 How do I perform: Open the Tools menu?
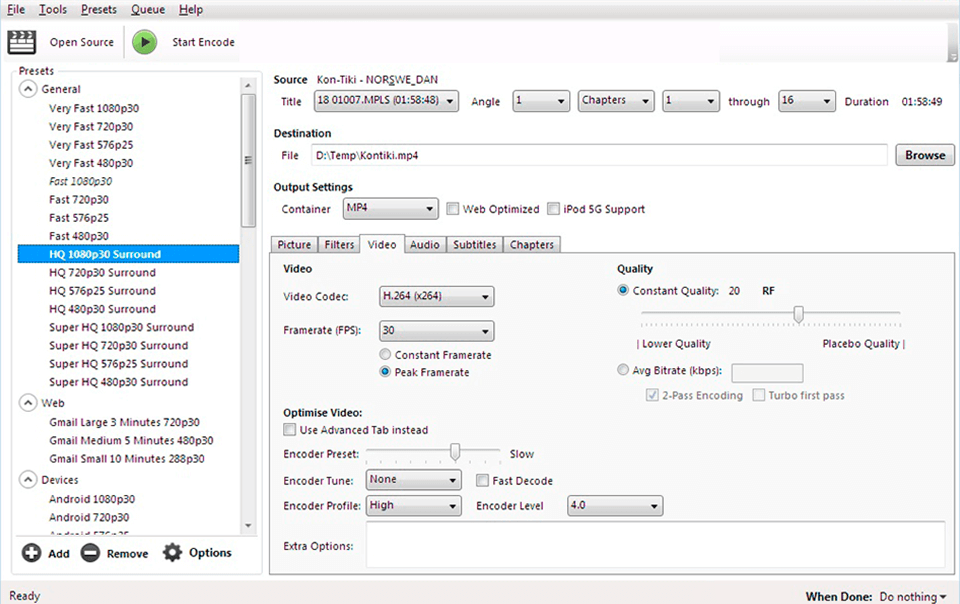coord(52,9)
